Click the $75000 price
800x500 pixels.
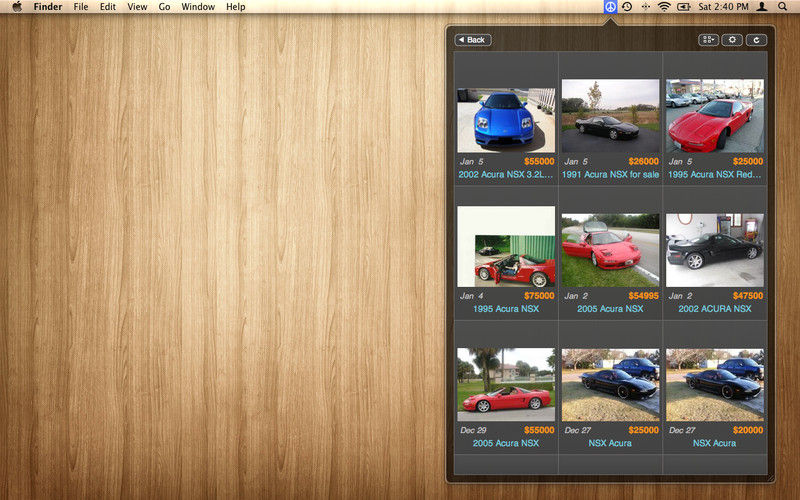(539, 295)
